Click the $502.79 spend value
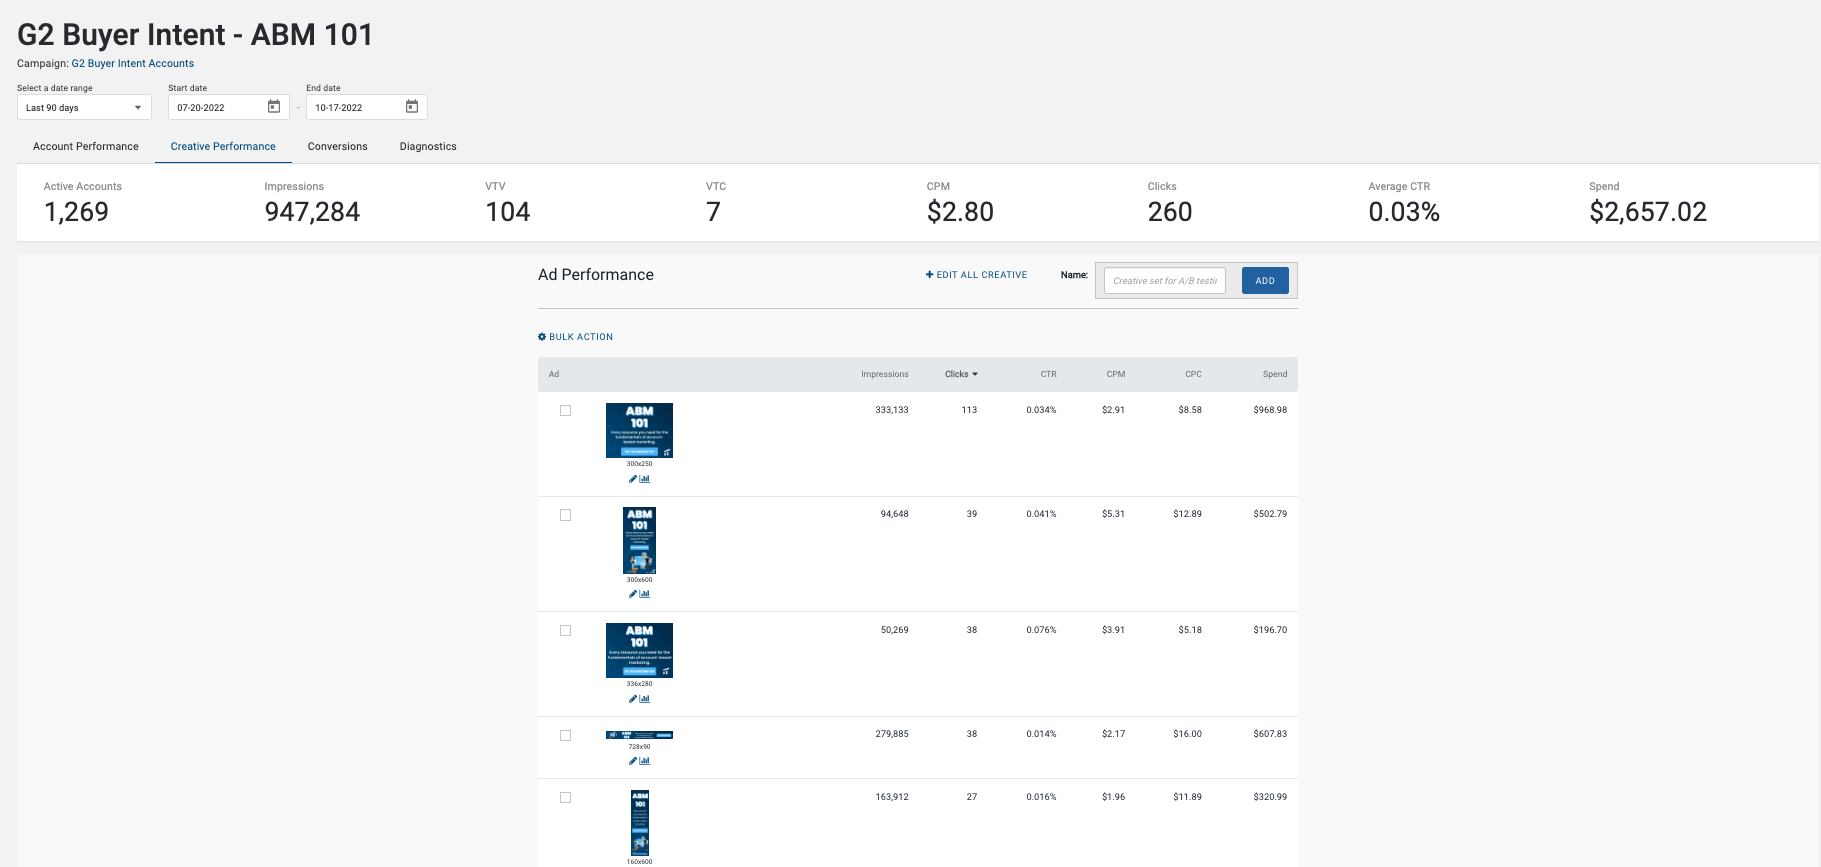Image resolution: width=1821 pixels, height=867 pixels. [1270, 514]
